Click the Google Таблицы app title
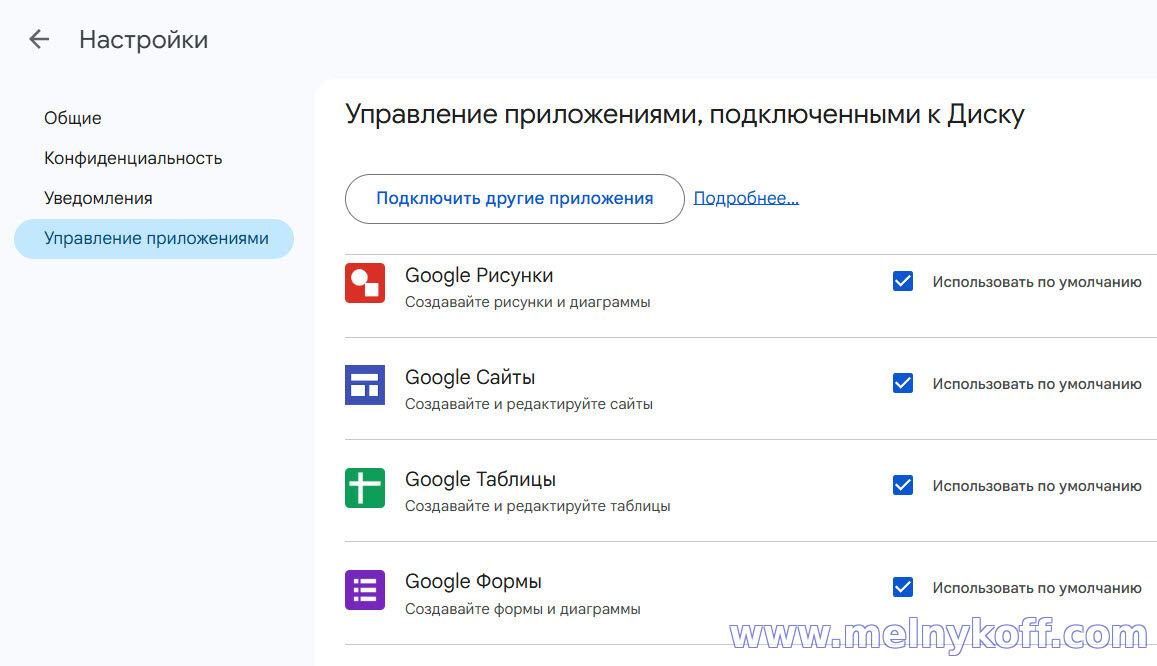This screenshot has width=1157, height=666. tap(480, 479)
